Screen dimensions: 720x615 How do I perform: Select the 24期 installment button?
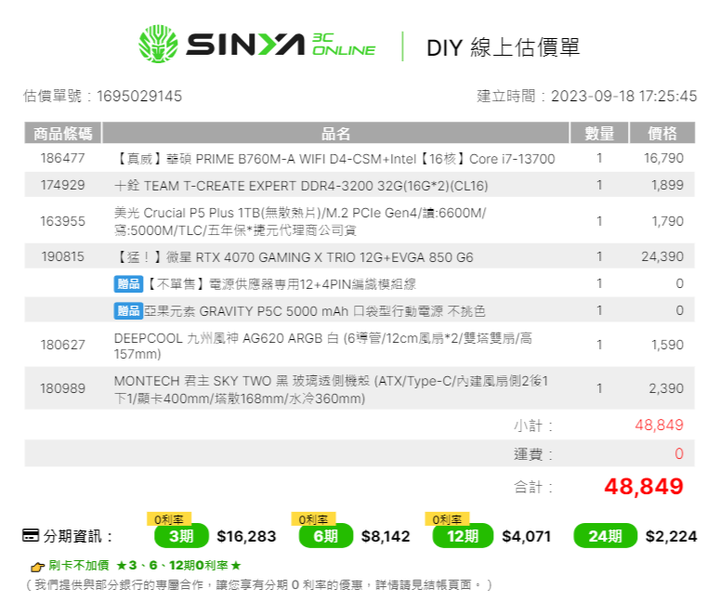[605, 536]
